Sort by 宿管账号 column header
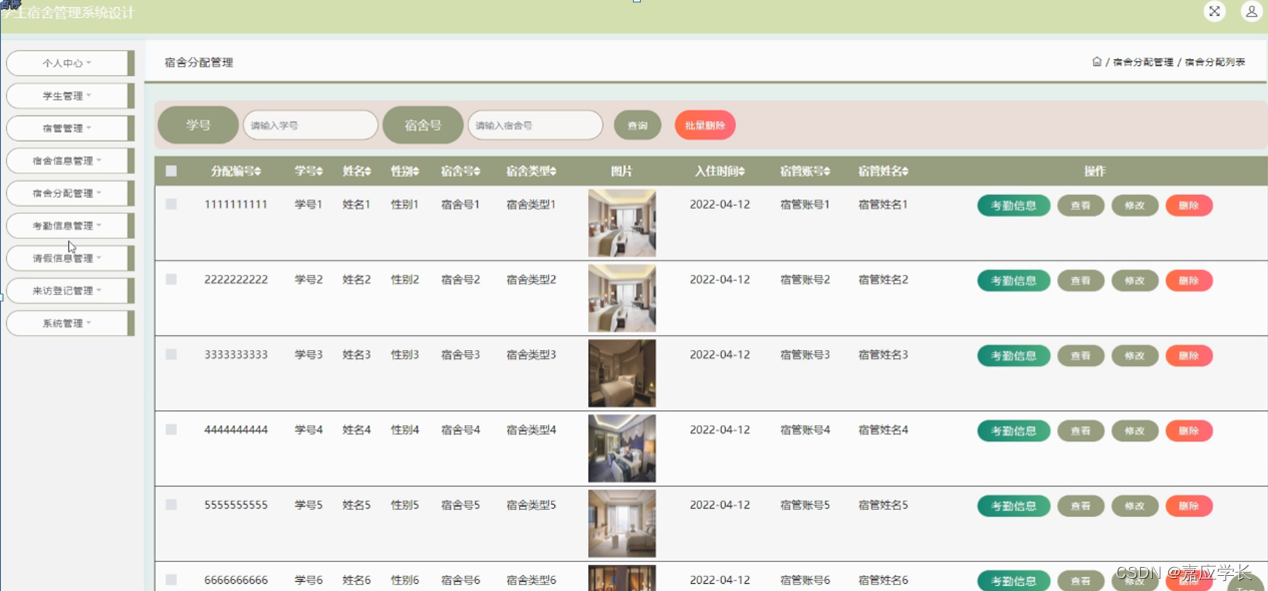Viewport: 1268px width, 591px height. point(805,171)
